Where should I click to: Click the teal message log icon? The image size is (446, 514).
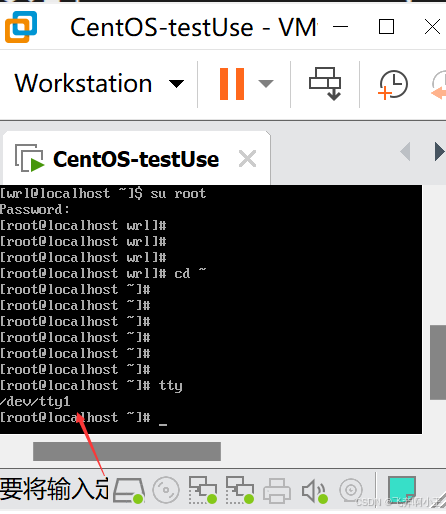click(402, 489)
